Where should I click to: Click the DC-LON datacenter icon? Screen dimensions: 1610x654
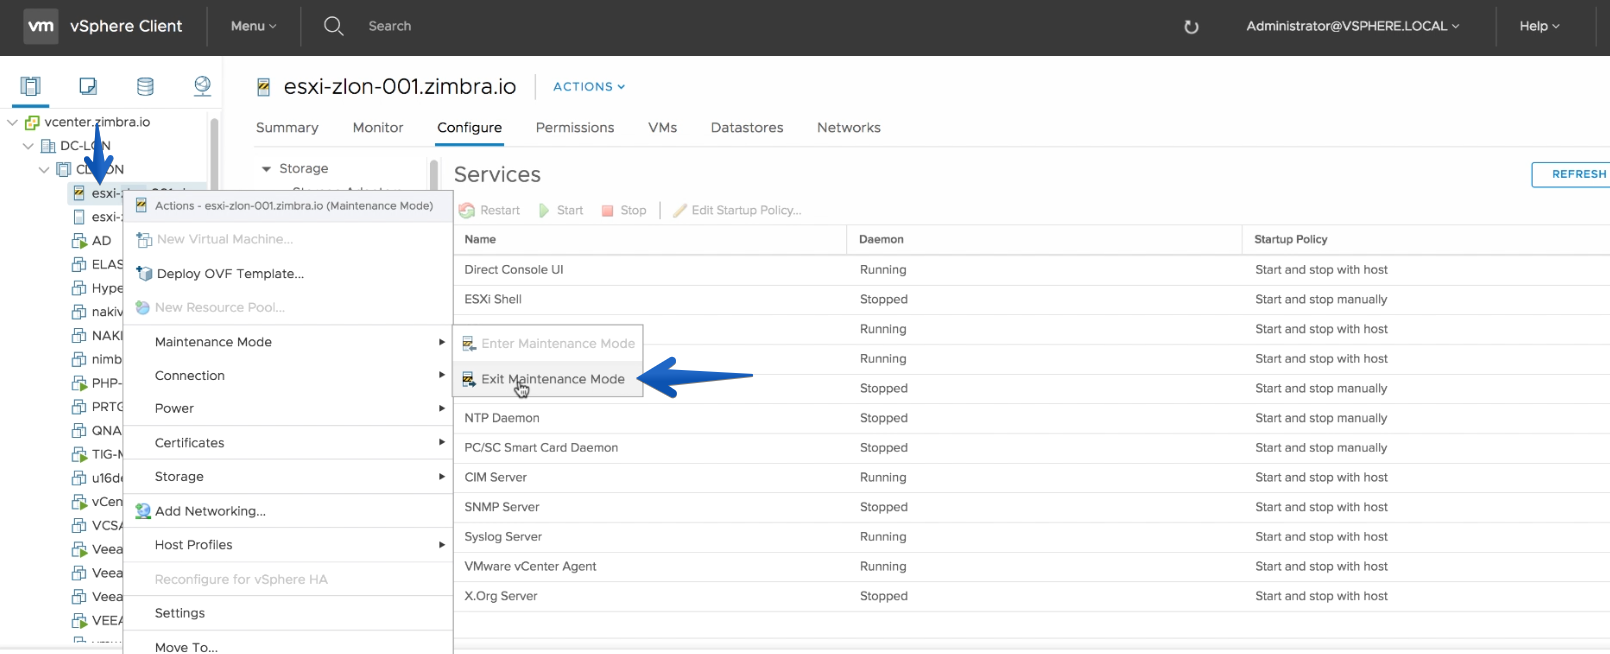pyautogui.click(x=48, y=146)
